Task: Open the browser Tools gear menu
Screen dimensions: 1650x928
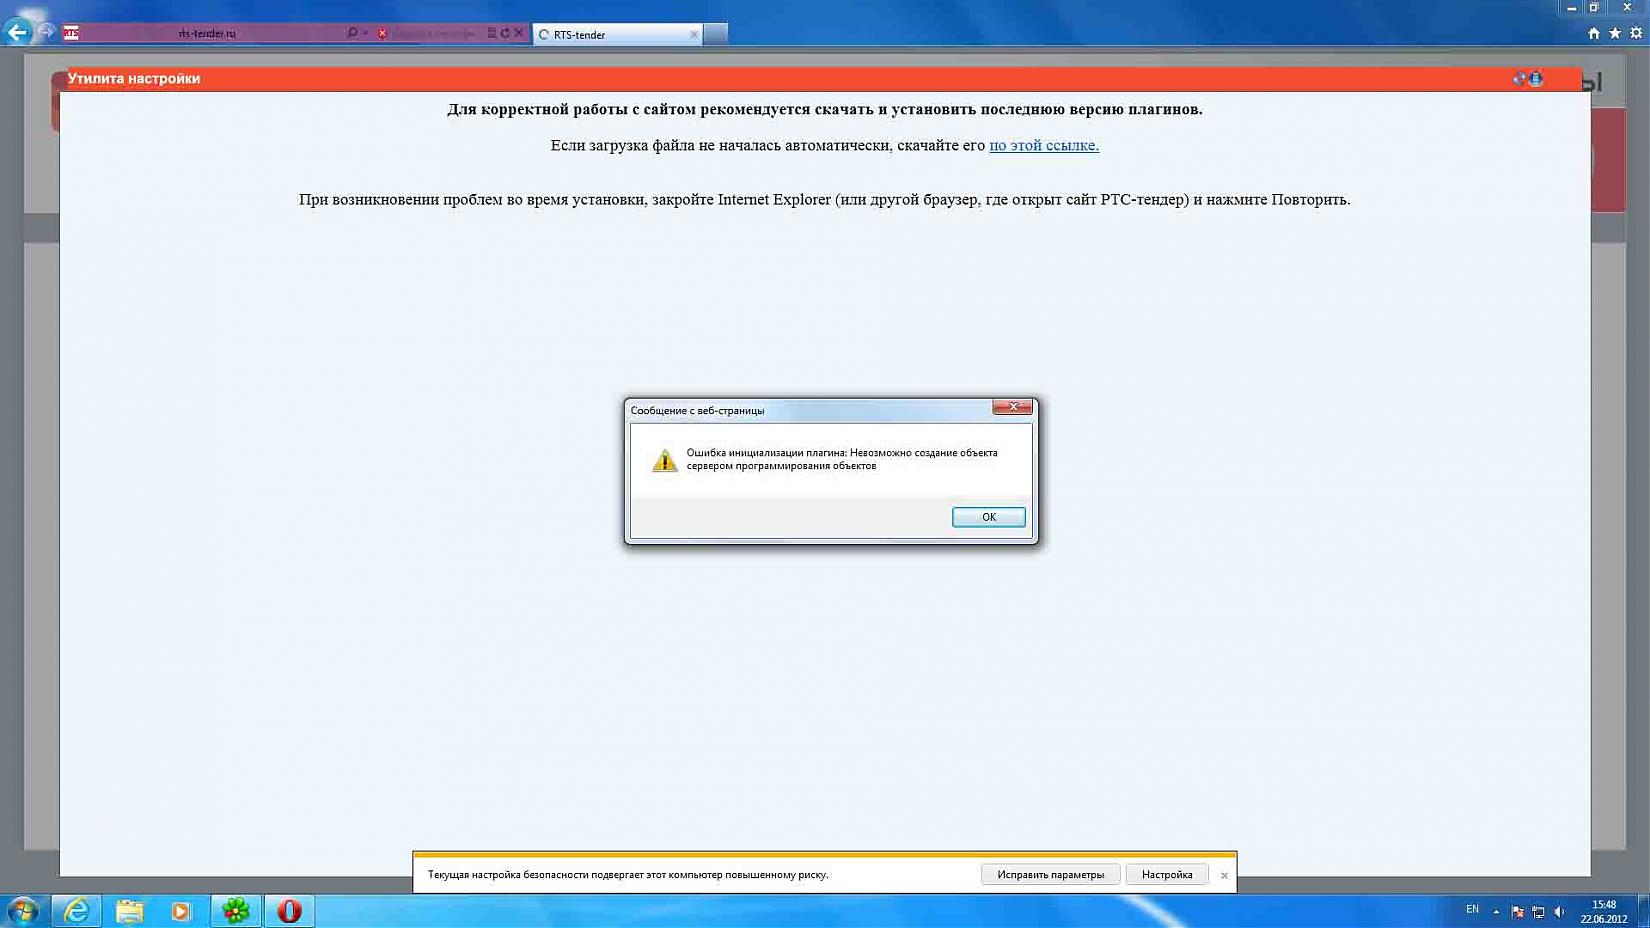Action: (x=1636, y=33)
